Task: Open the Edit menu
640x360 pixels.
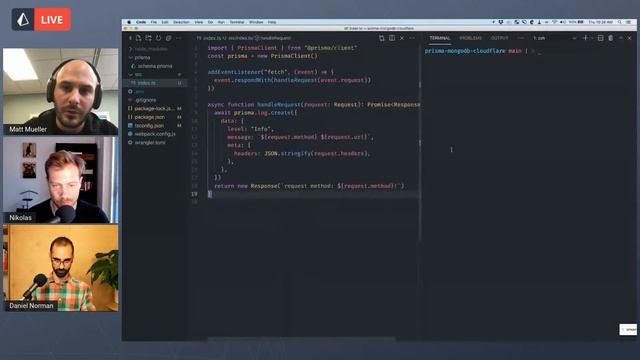Action: [165, 22]
